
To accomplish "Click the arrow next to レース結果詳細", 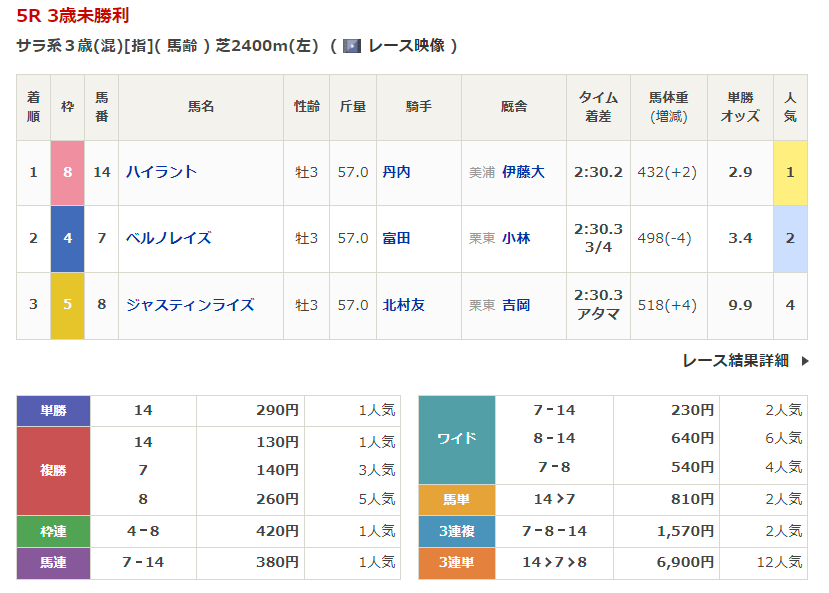I will tap(805, 361).
